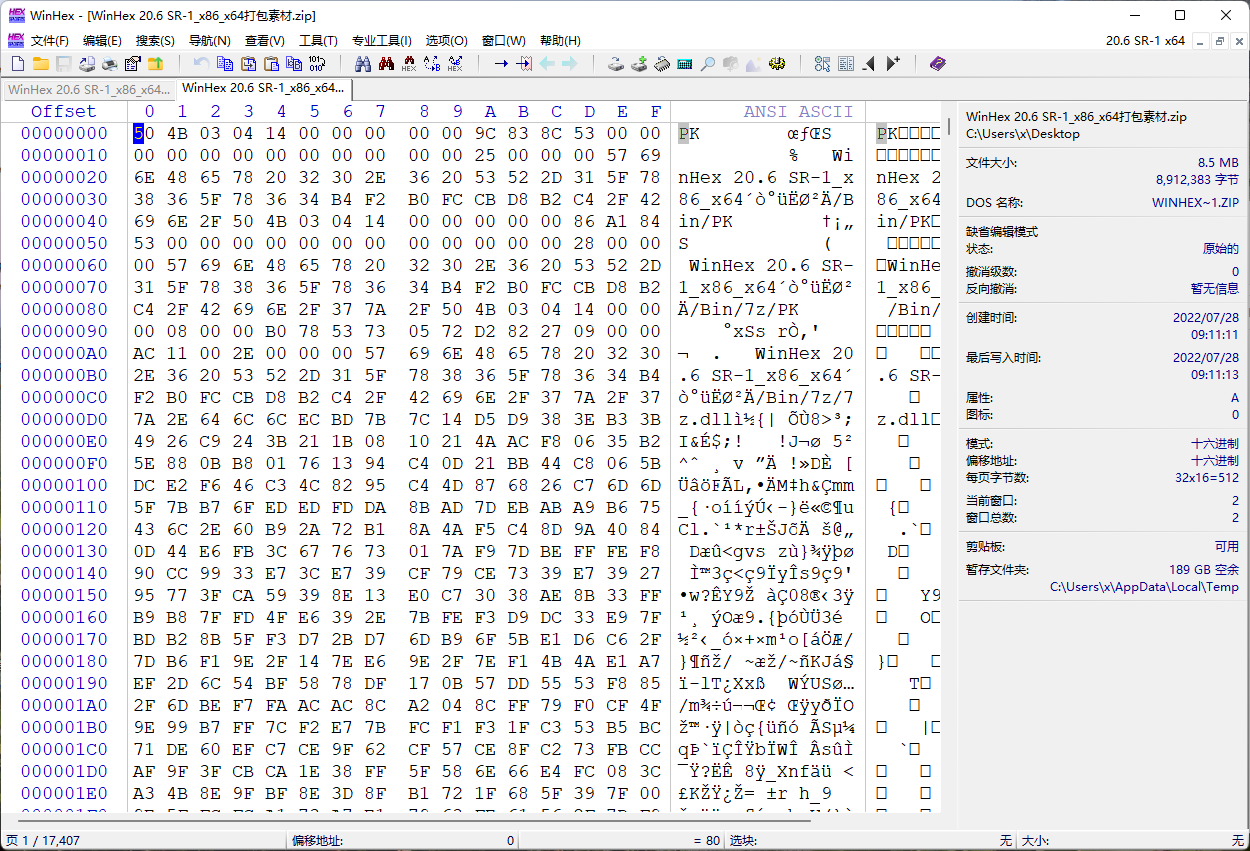Create a new file via toolbar icon

pyautogui.click(x=16, y=64)
